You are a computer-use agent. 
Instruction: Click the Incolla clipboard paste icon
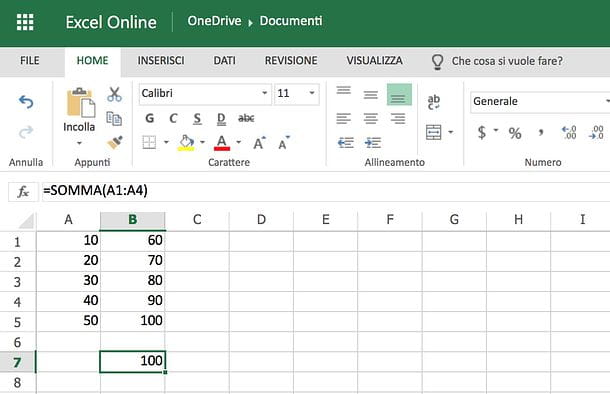tap(81, 102)
